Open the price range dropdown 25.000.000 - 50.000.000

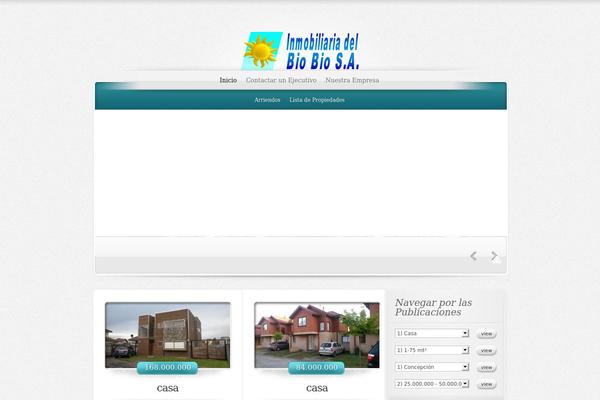[x=432, y=384]
